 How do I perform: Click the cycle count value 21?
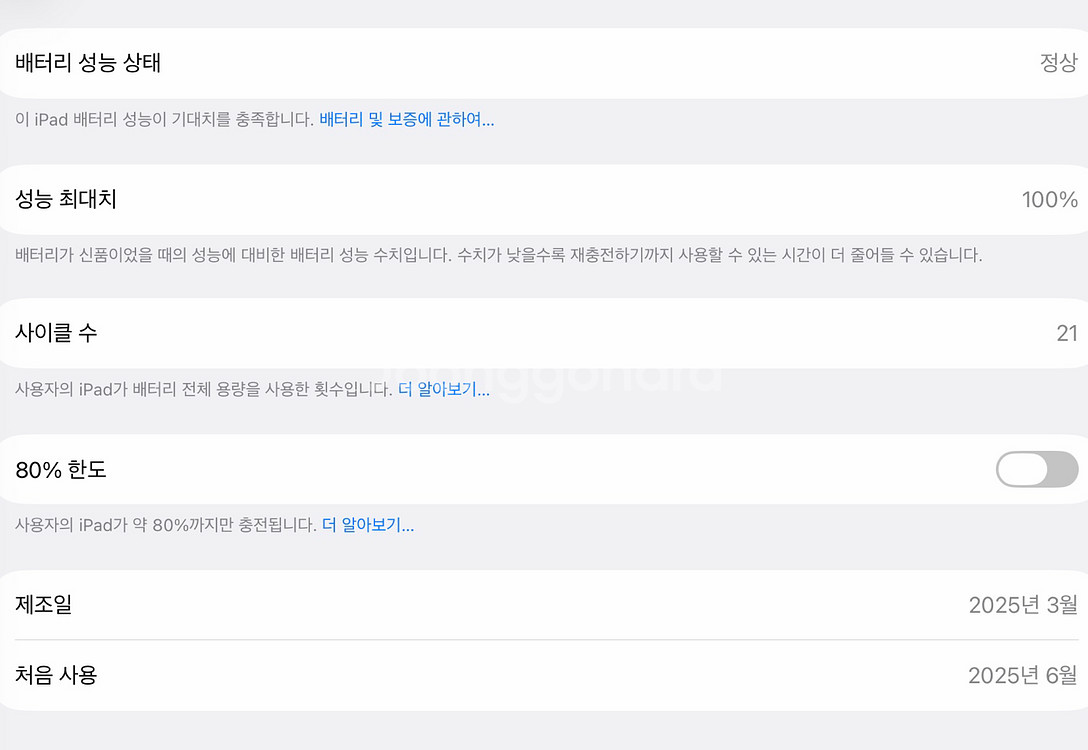(x=1066, y=333)
